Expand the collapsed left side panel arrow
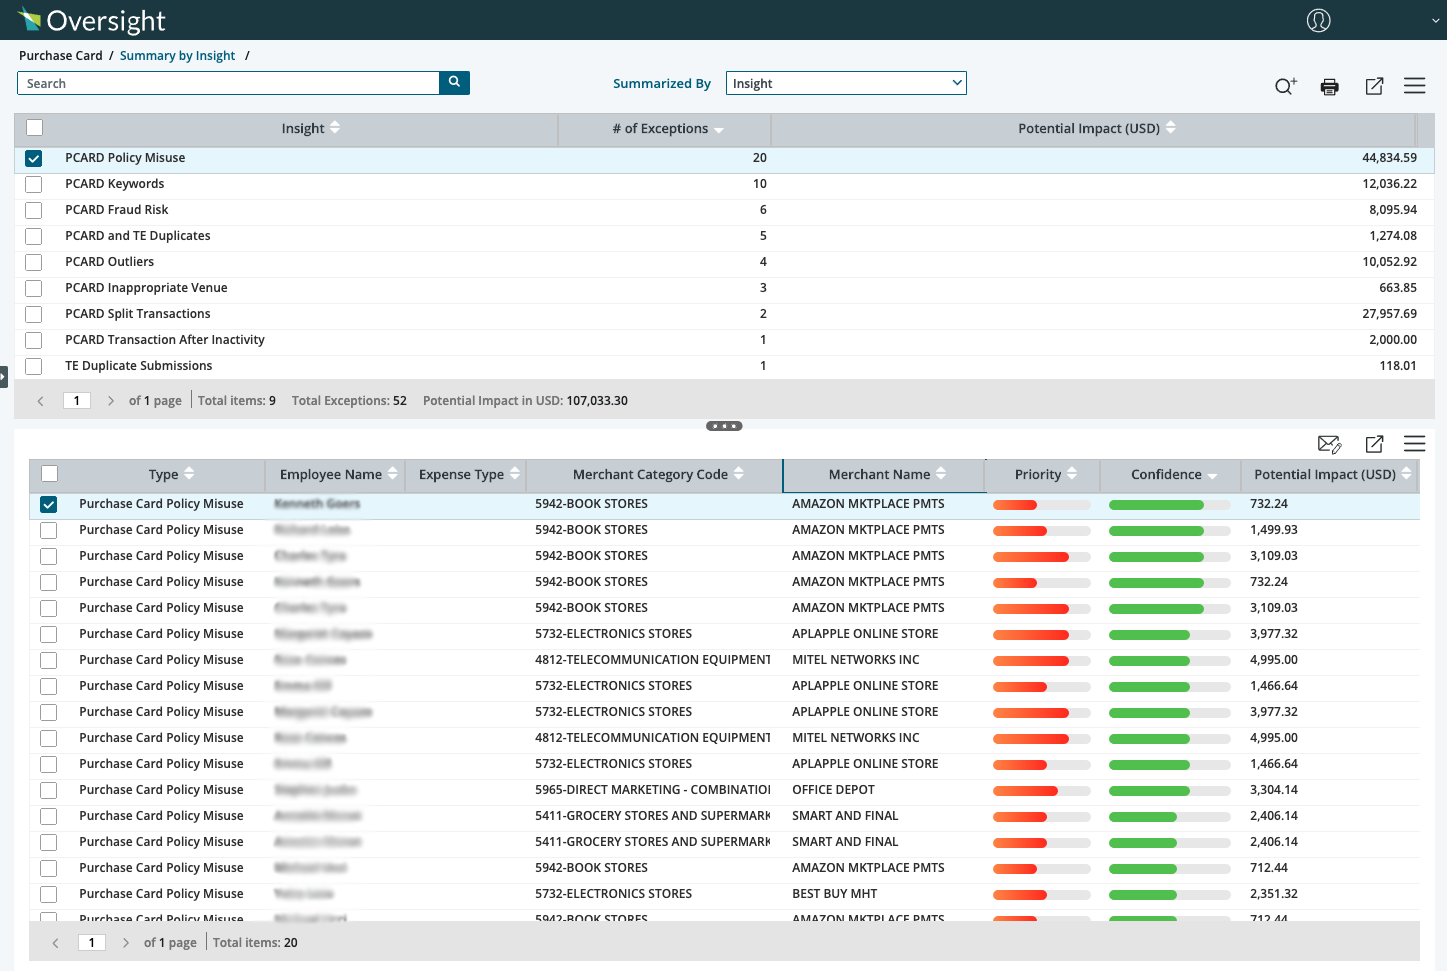 4,377
